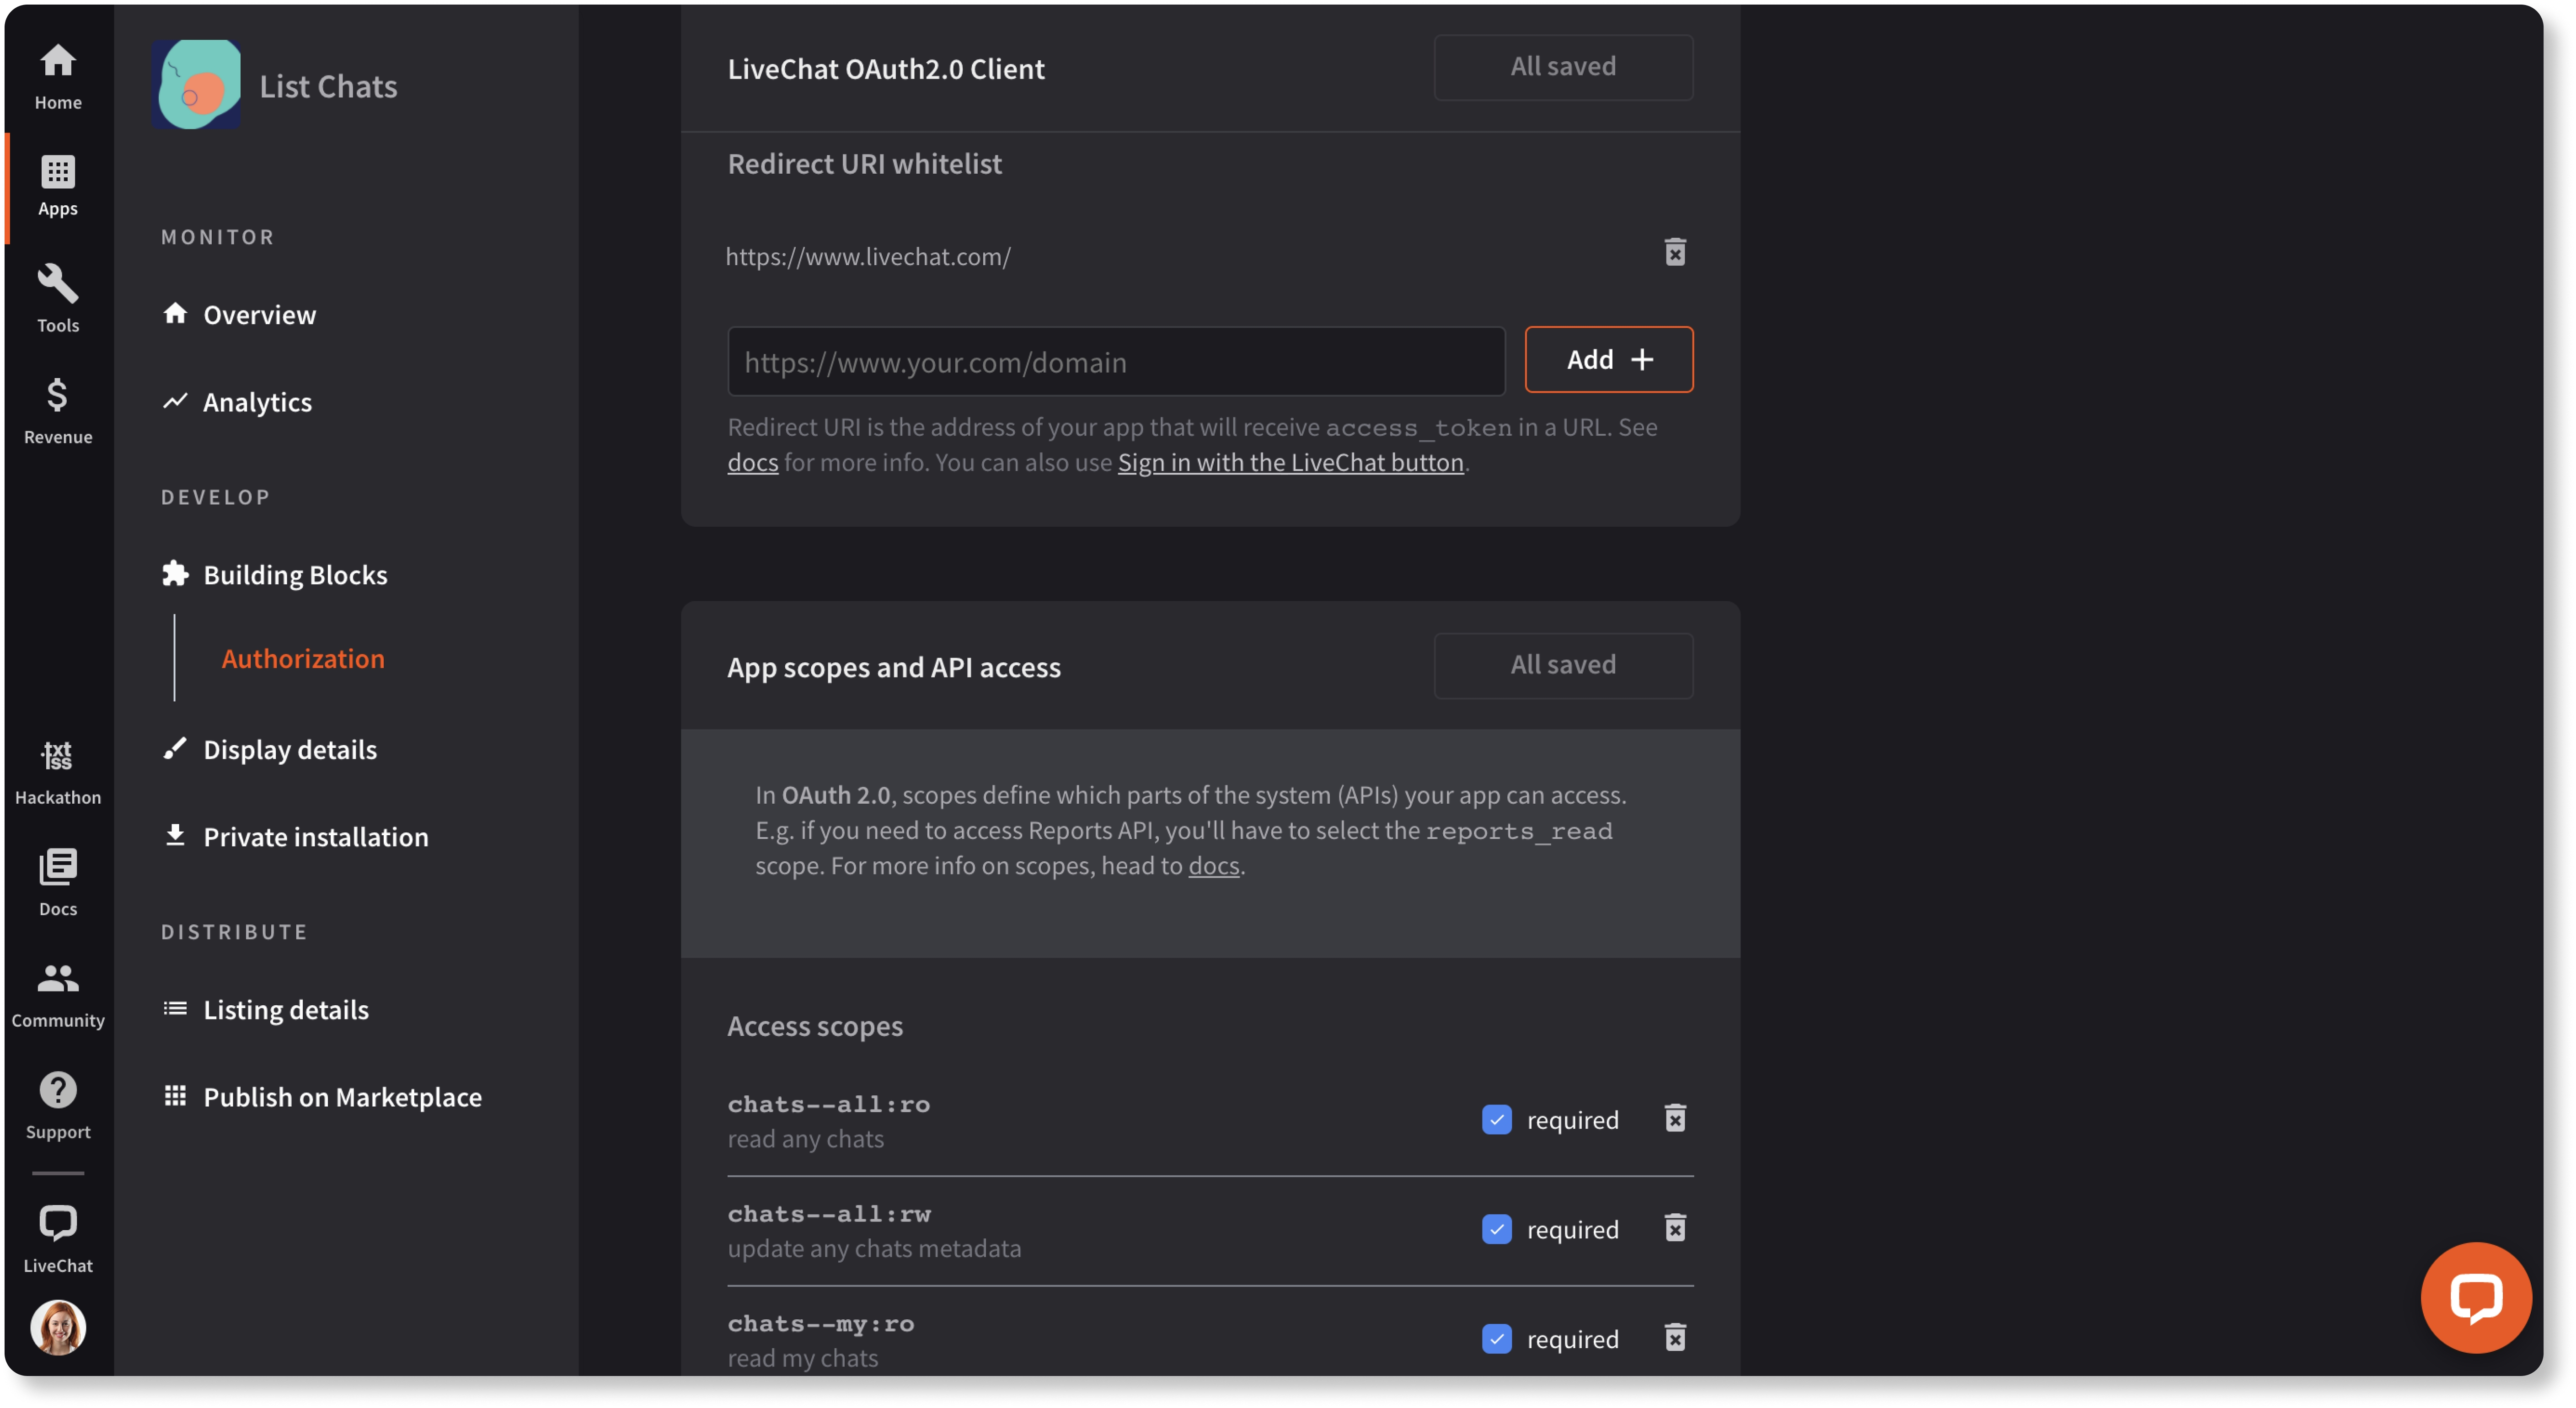Click the Add redirect URI button
Image resolution: width=2576 pixels, height=1408 pixels.
(x=1608, y=360)
